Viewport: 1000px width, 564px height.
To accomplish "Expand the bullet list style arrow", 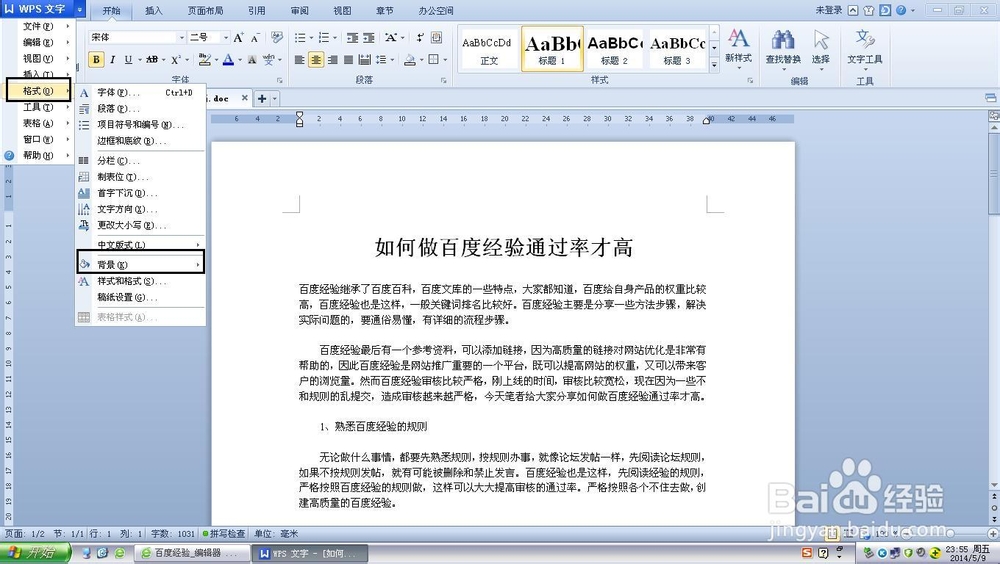I will point(311,38).
